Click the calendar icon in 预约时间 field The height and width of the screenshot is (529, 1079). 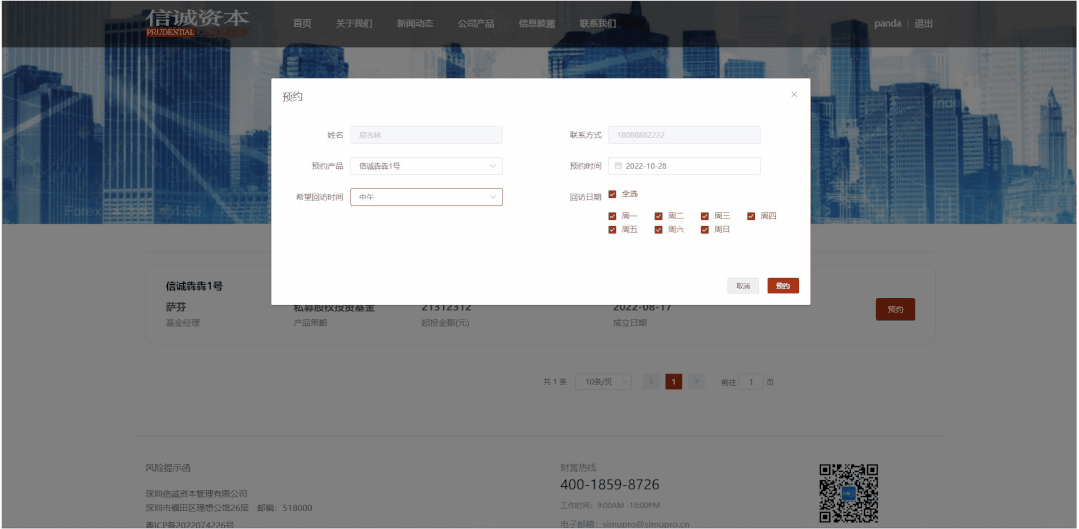coord(618,166)
